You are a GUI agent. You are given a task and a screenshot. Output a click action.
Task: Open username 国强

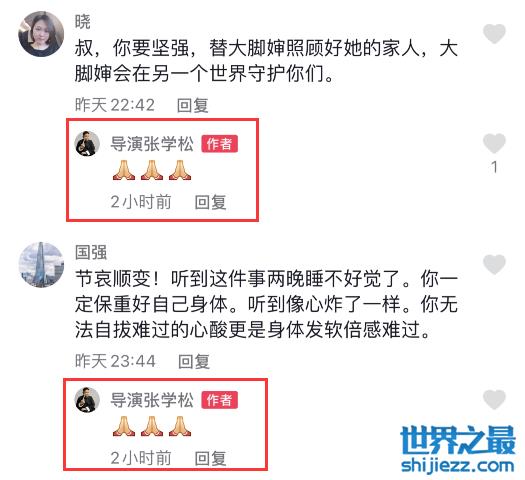(91, 252)
